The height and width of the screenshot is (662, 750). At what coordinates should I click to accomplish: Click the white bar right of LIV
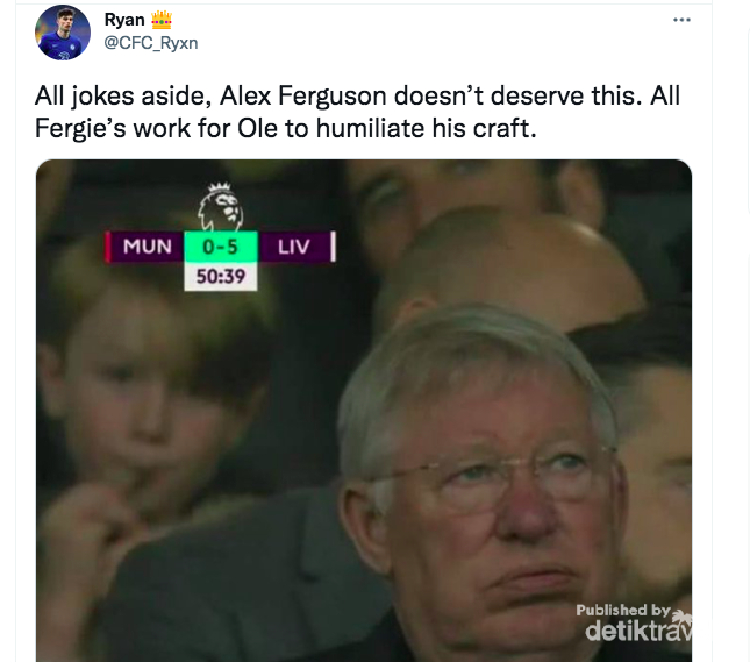pyautogui.click(x=332, y=247)
